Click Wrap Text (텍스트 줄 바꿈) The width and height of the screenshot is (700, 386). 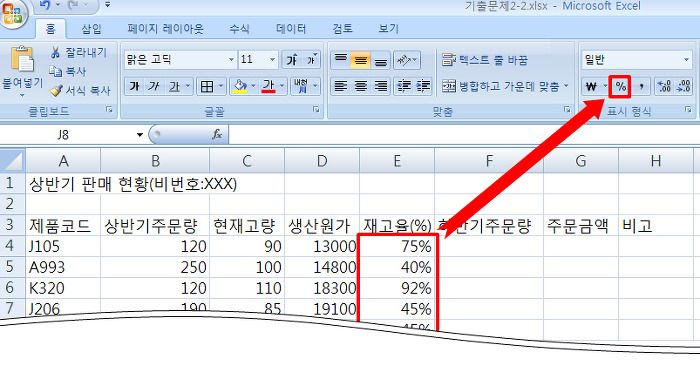coord(485,59)
